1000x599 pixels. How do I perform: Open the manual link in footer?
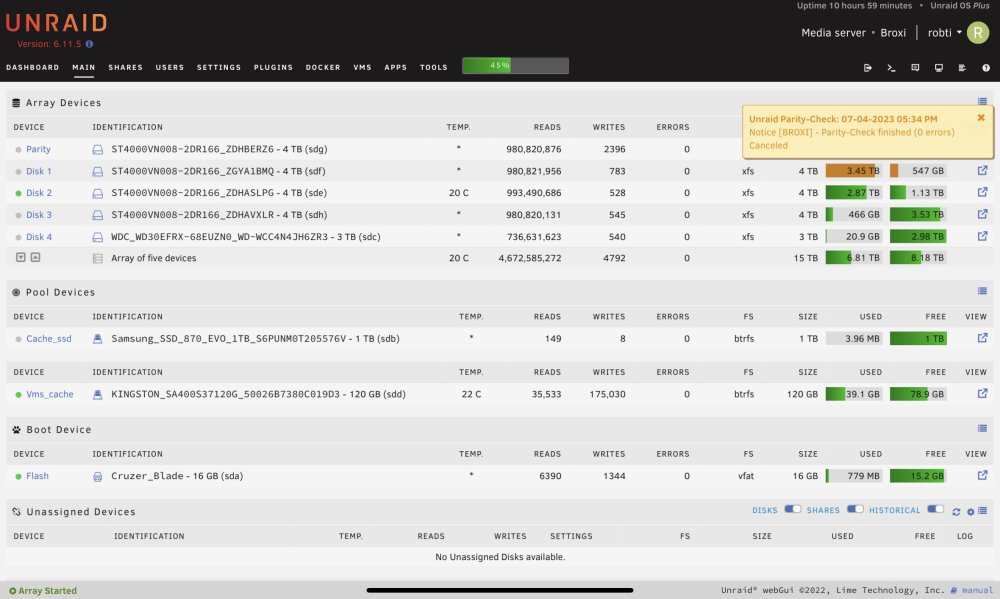point(977,590)
